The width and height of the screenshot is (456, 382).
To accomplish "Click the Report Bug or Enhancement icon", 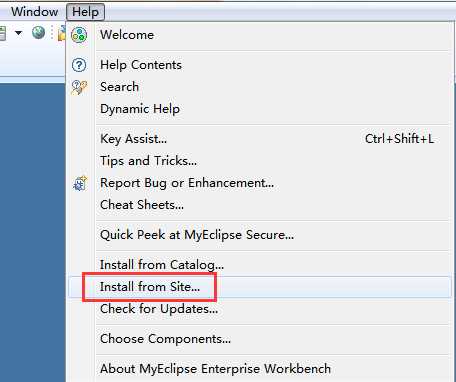I will pyautogui.click(x=80, y=183).
